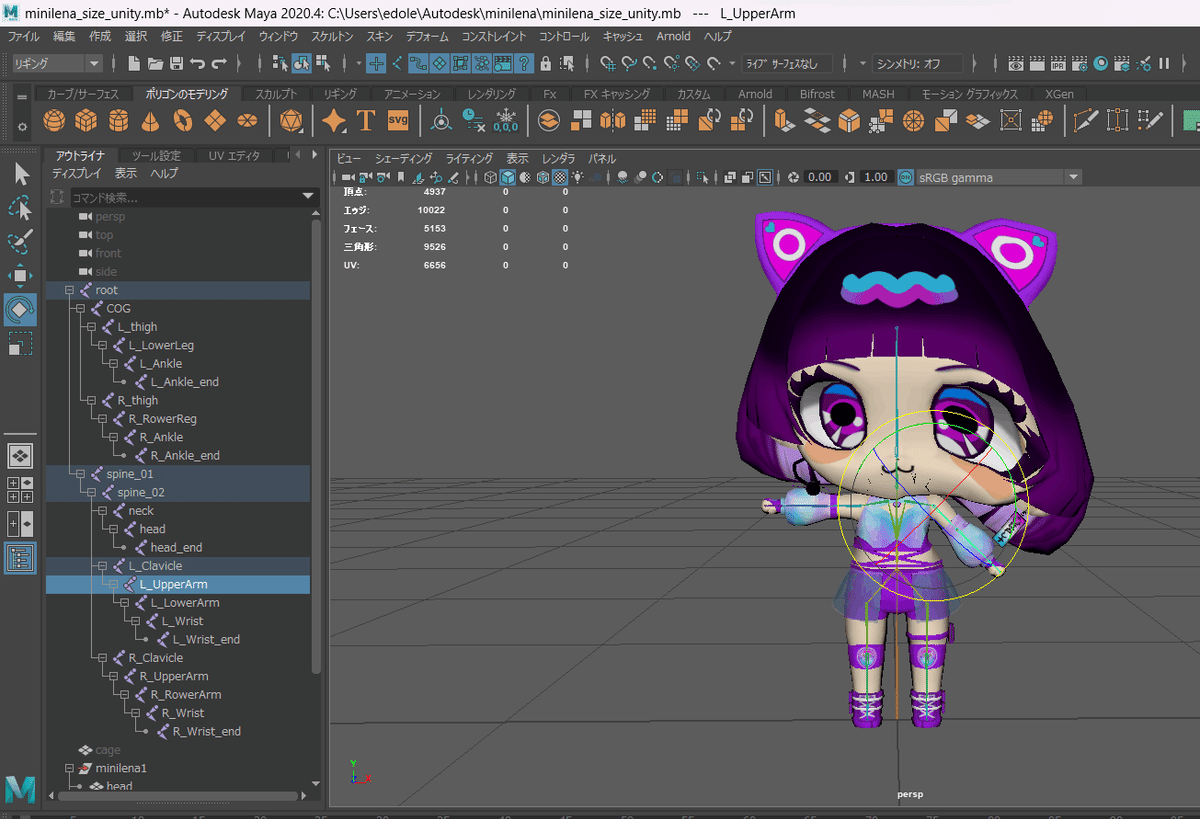Open the Outliner ディスプレイ menu

click(76, 173)
